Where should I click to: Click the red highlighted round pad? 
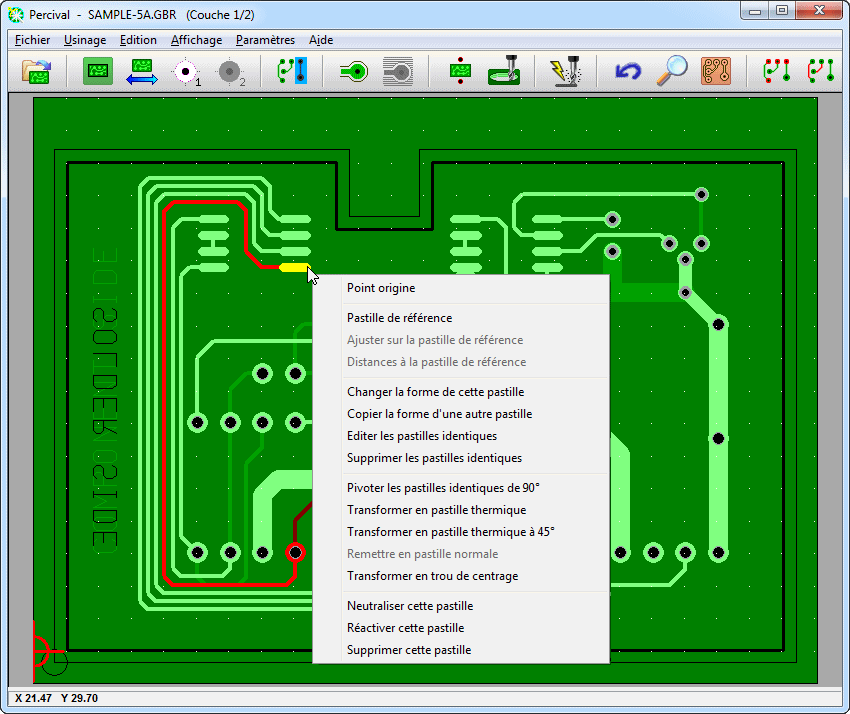(295, 552)
